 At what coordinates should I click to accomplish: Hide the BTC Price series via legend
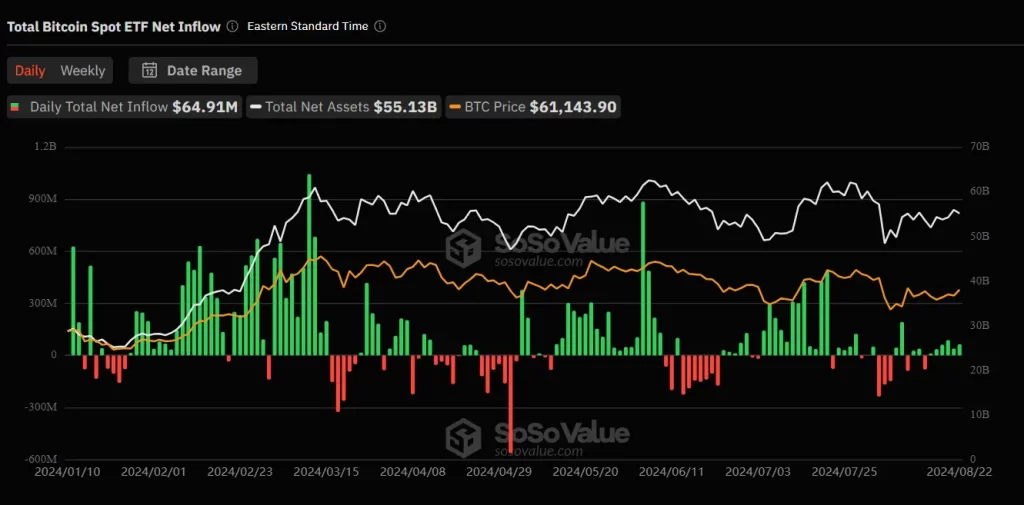coord(534,107)
